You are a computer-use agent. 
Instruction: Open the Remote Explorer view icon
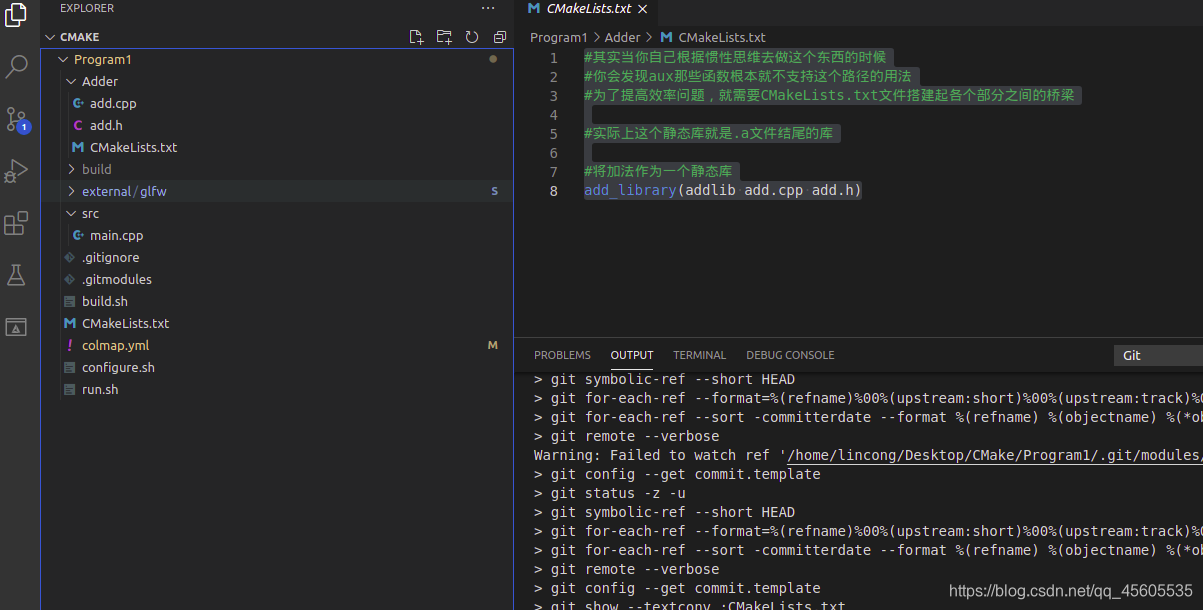pos(16,327)
